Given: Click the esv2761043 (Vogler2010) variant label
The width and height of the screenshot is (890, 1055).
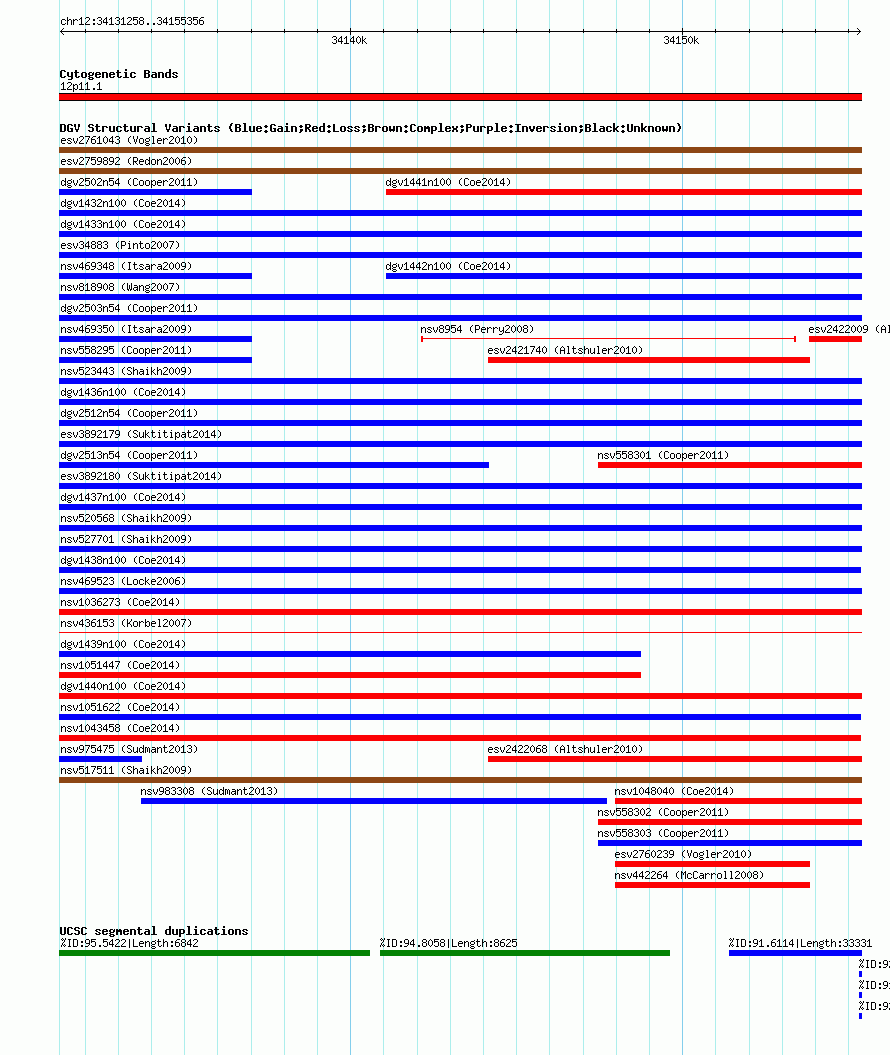Looking at the screenshot, I should click(128, 140).
